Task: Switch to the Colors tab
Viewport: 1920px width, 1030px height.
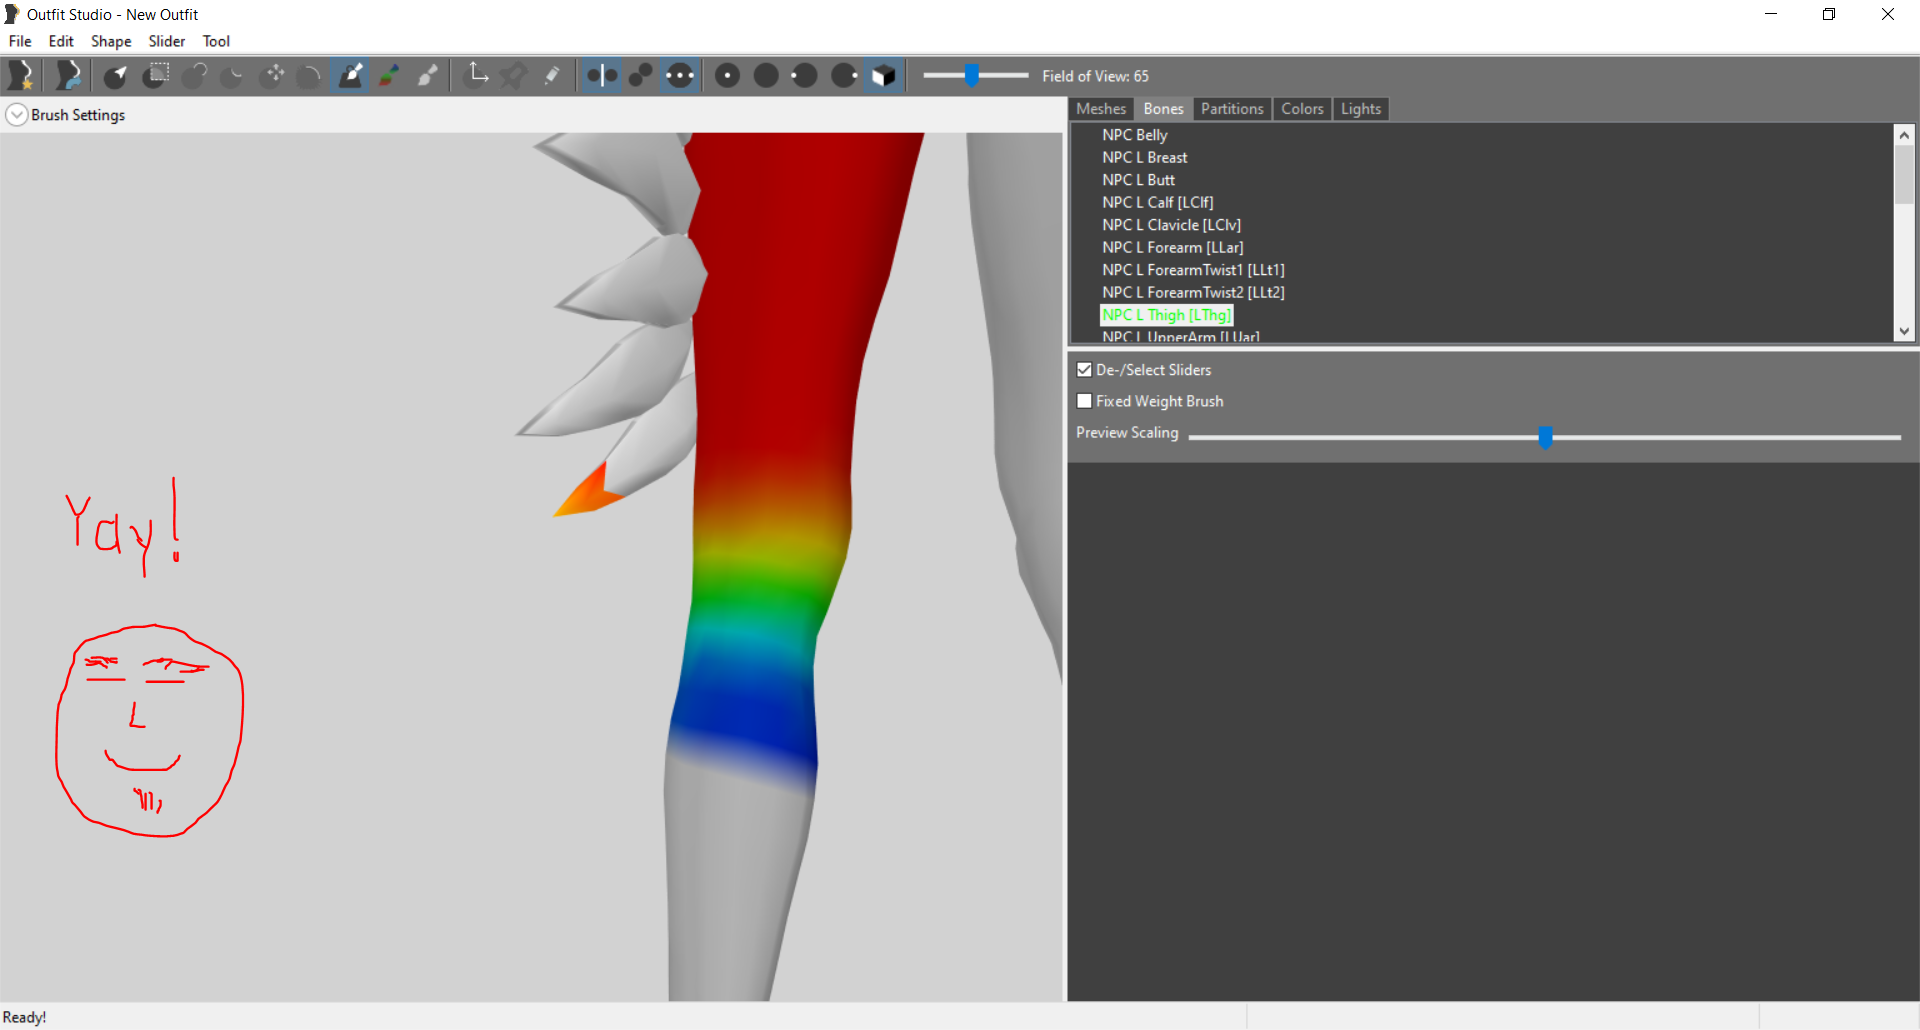Action: click(x=1302, y=109)
